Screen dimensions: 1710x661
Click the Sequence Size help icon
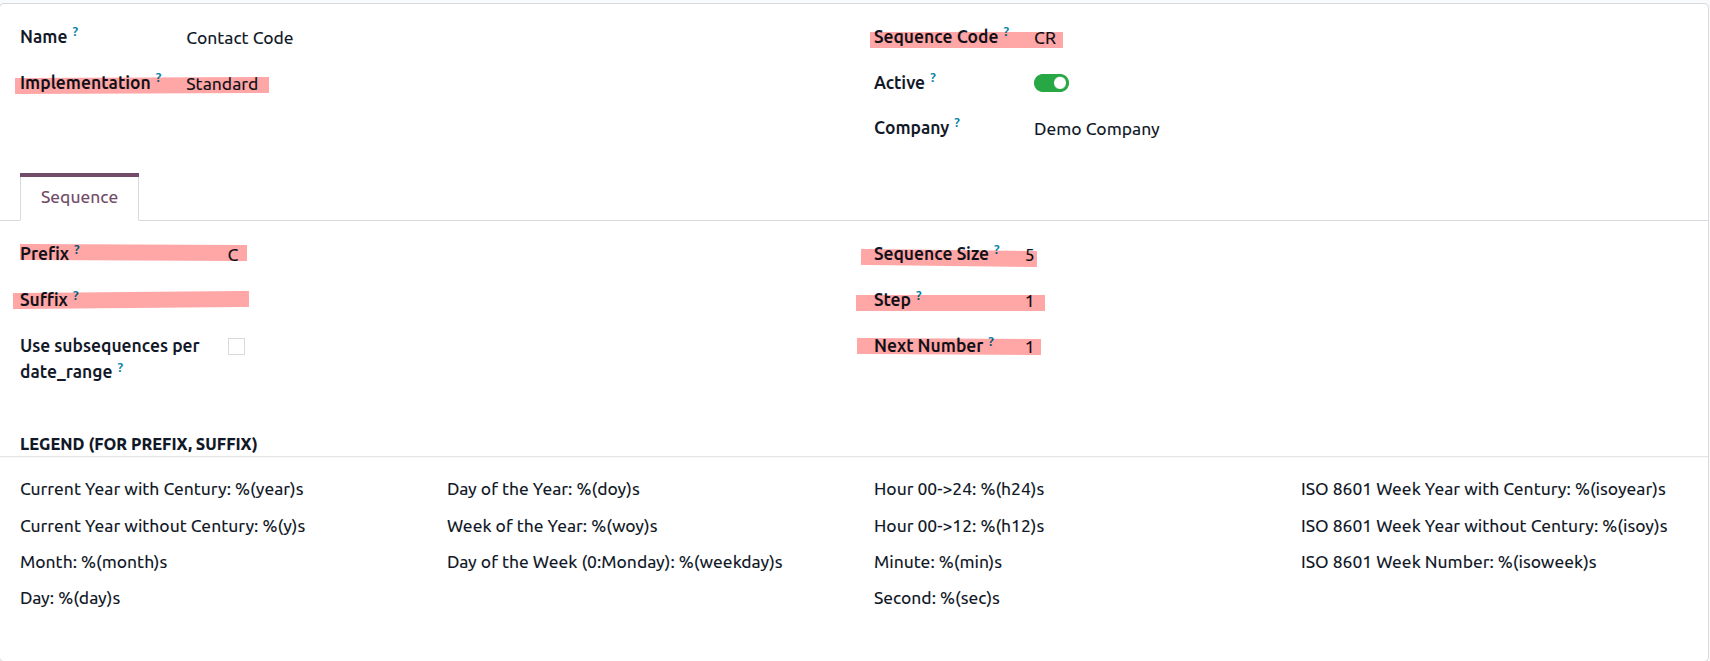point(997,249)
